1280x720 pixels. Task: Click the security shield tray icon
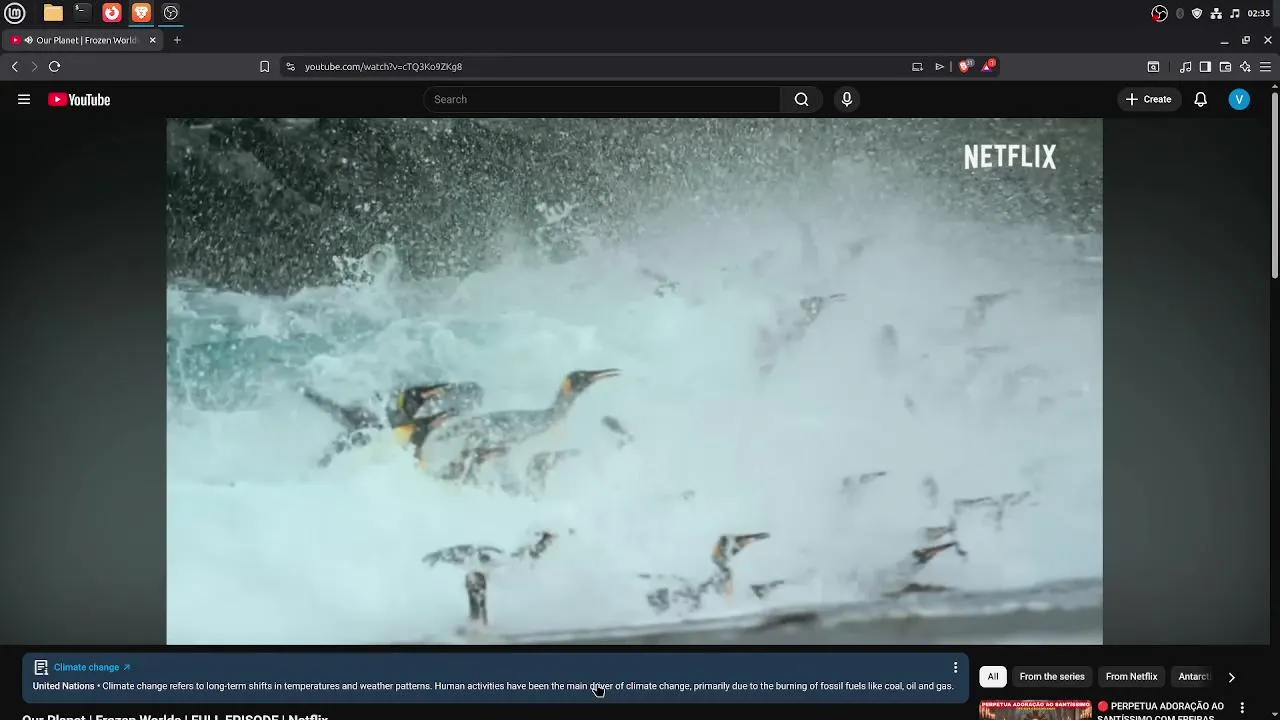[1197, 13]
